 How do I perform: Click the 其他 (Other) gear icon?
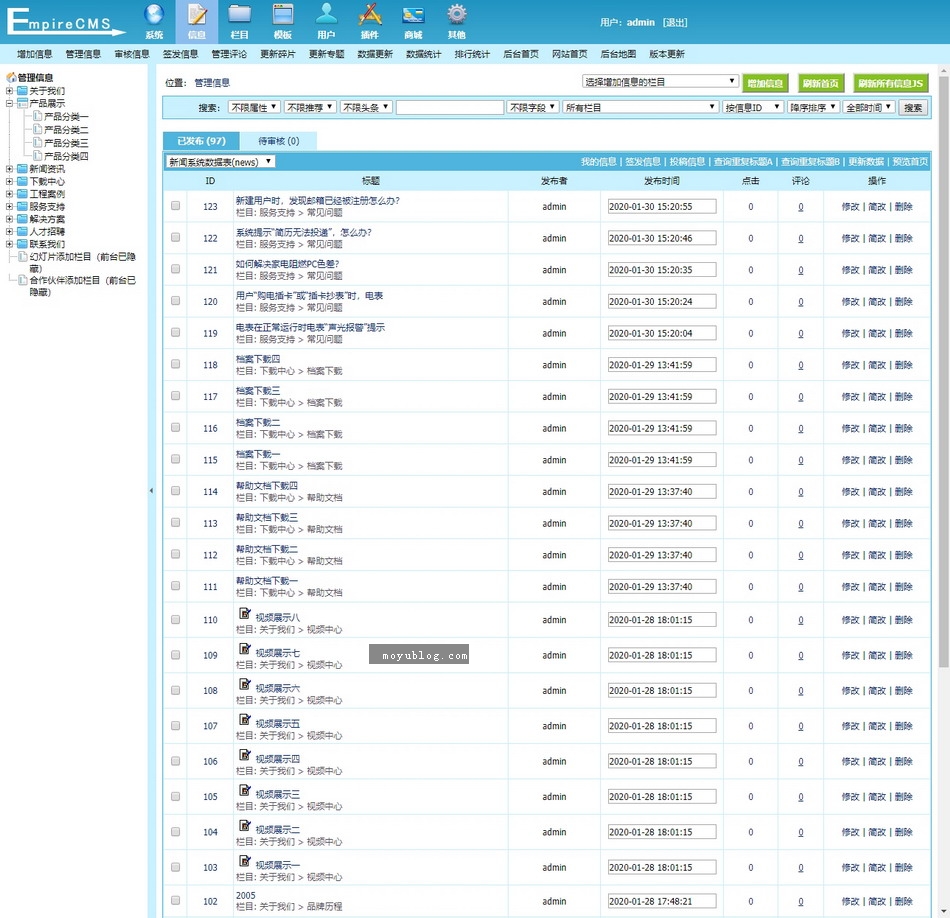tap(457, 15)
